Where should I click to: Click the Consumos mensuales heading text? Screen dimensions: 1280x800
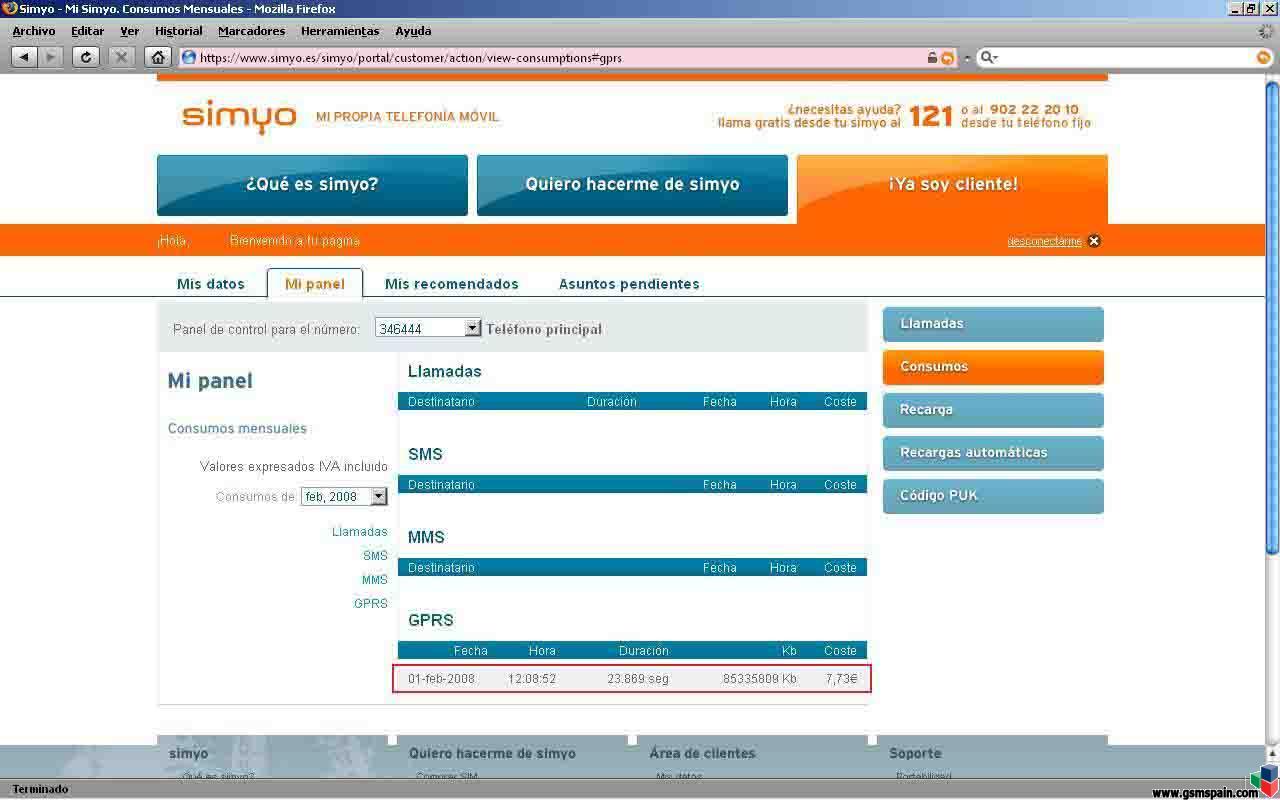[x=237, y=428]
